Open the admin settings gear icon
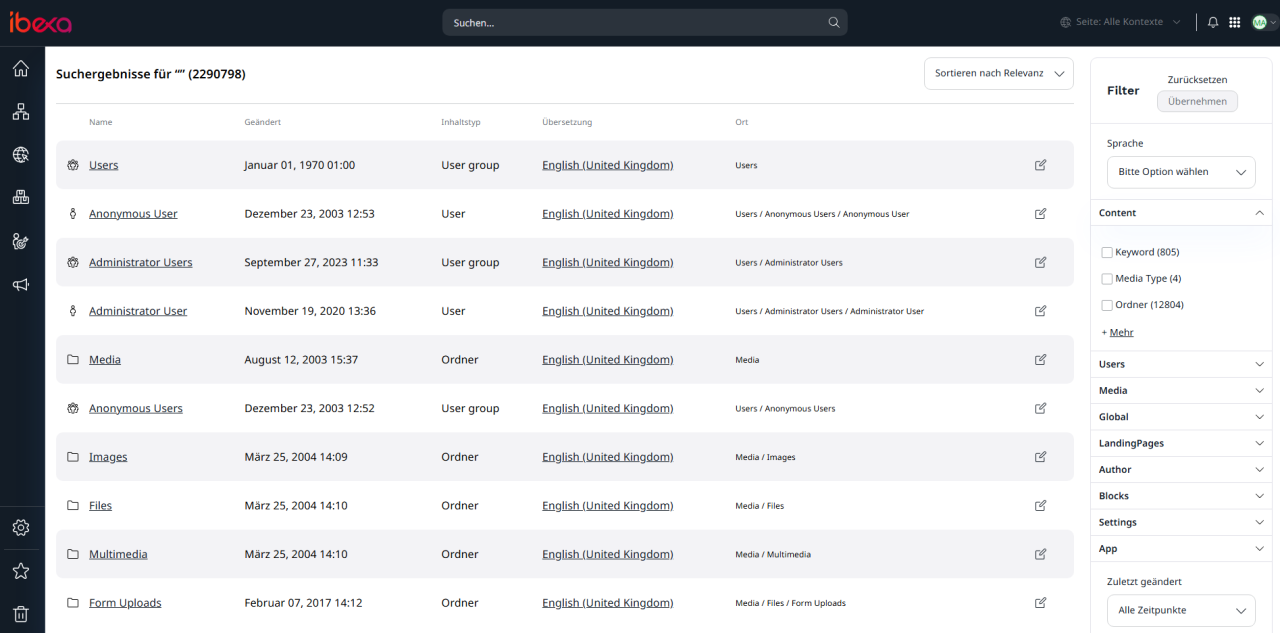1280x633 pixels. pyautogui.click(x=21, y=527)
